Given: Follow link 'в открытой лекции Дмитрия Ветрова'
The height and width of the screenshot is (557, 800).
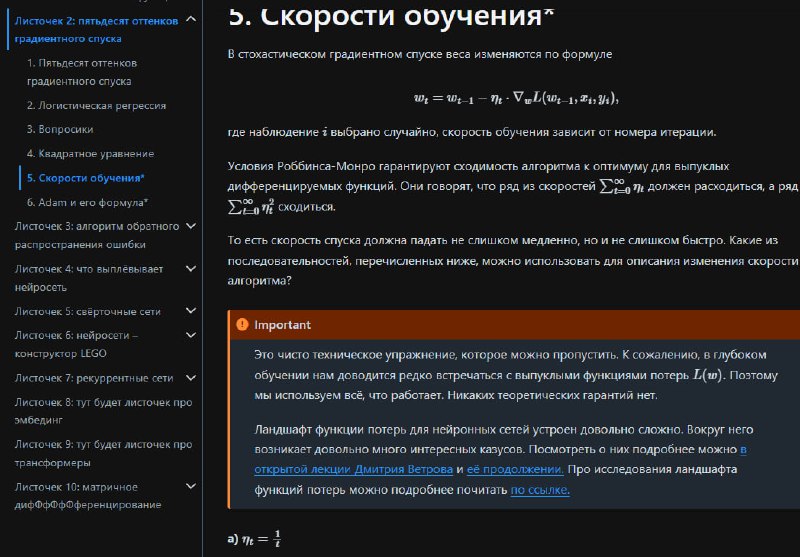Looking at the screenshot, I should click(354, 469).
